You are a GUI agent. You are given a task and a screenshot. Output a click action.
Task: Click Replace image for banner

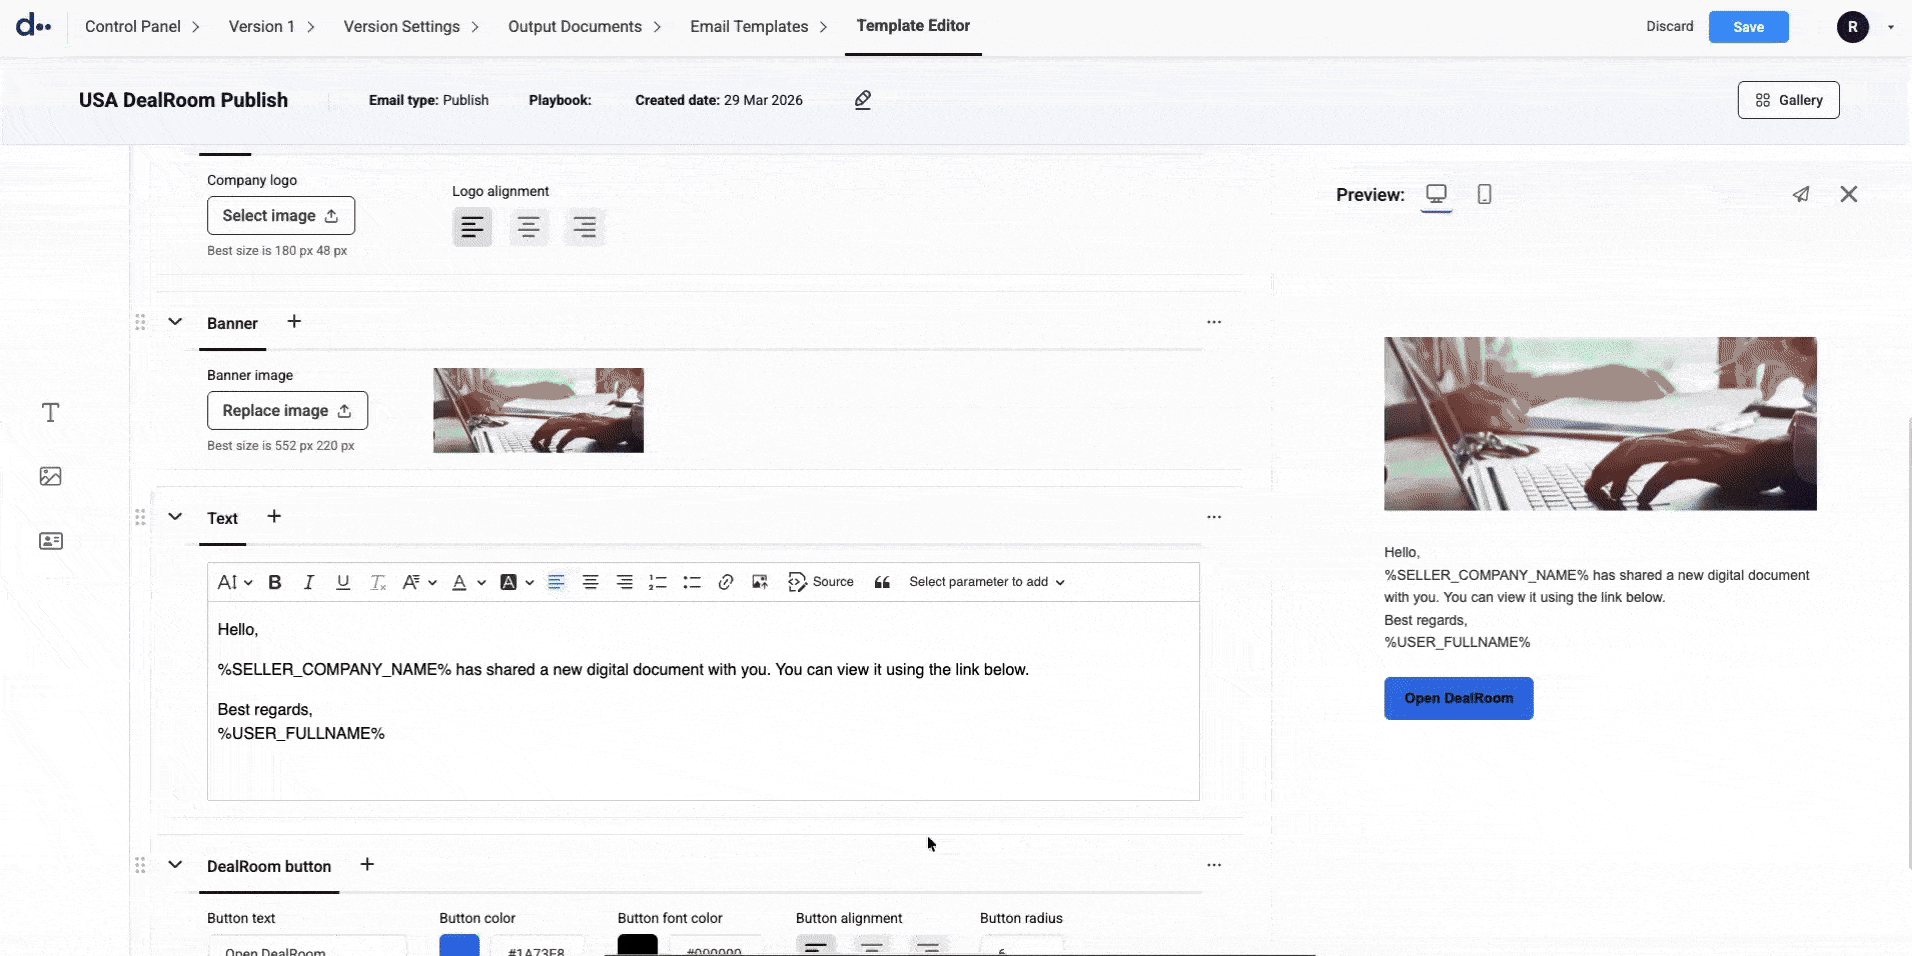(287, 410)
